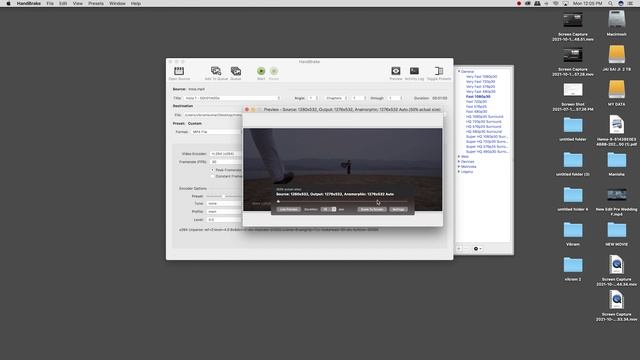This screenshot has width=640, height=360.
Task: Select the Fast 480p30 preset
Action: (x=476, y=111)
